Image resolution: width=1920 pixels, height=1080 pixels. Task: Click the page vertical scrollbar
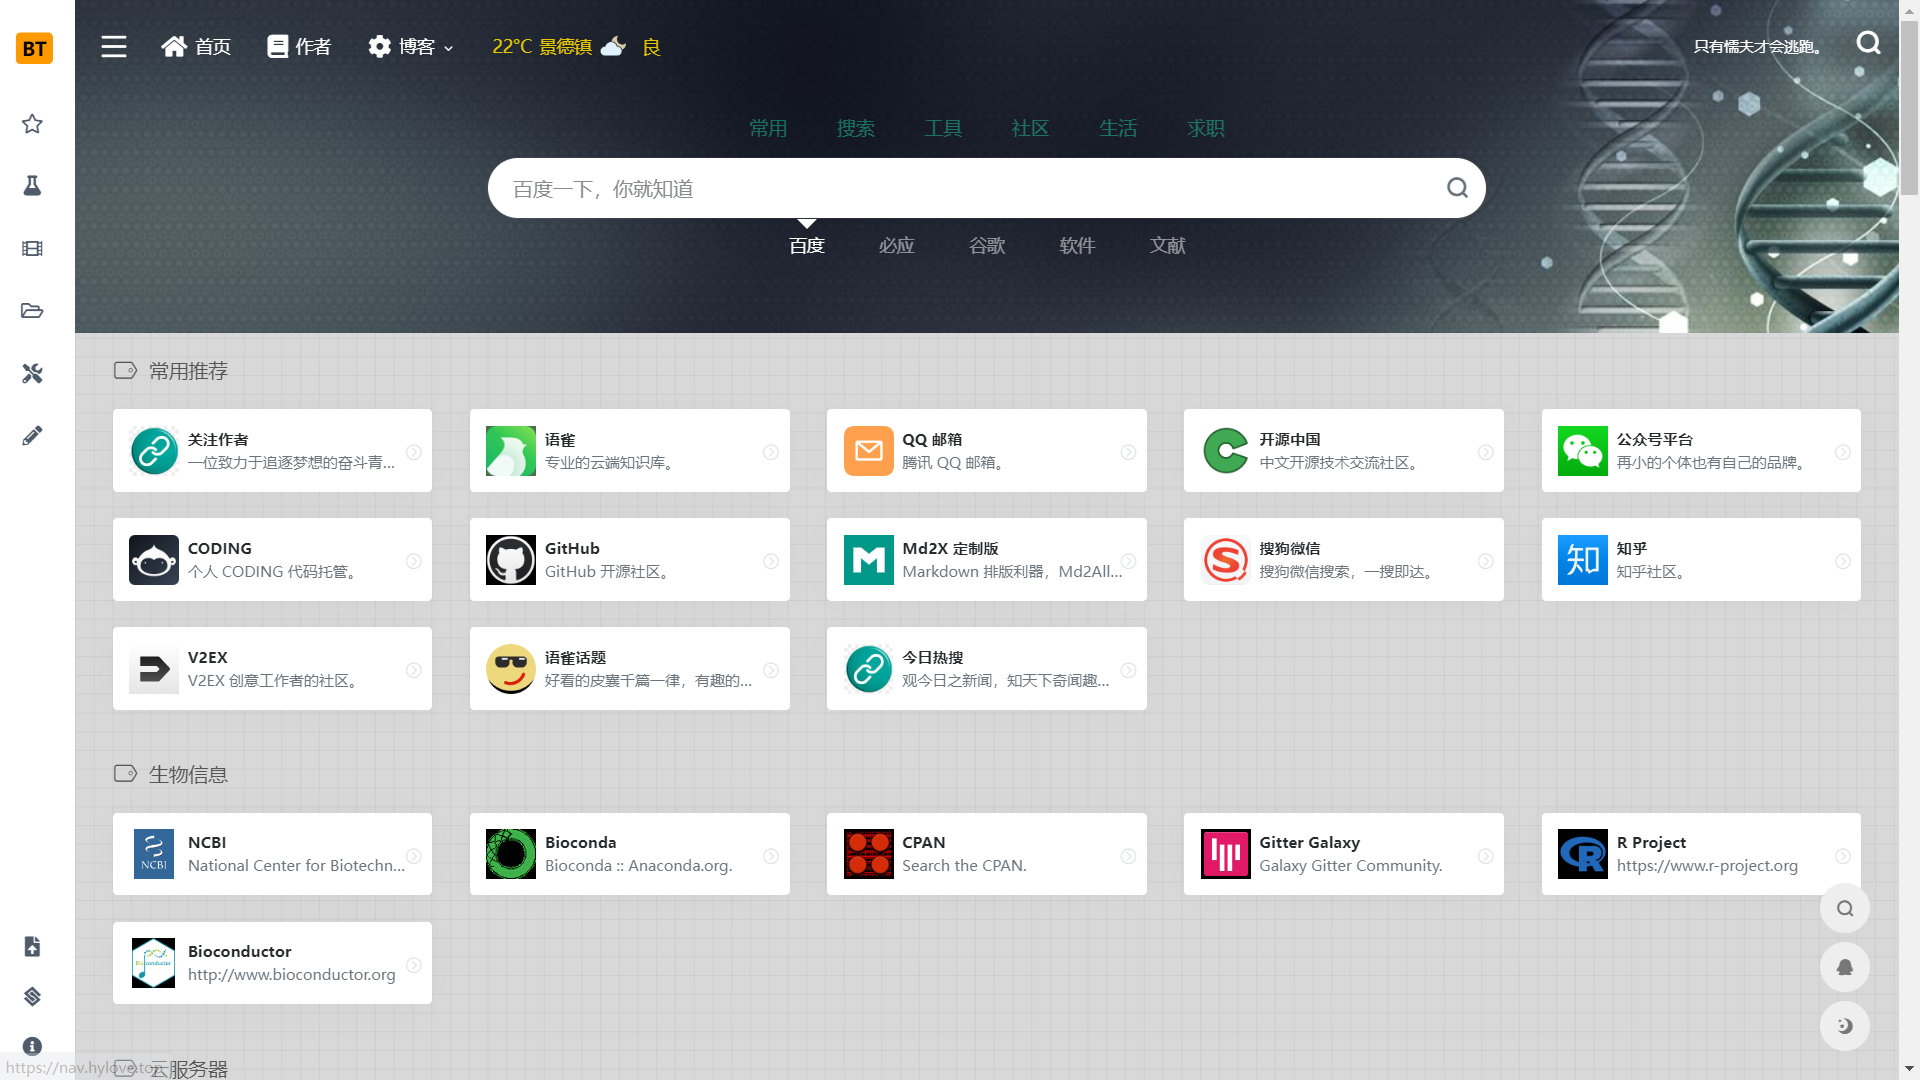click(x=1909, y=110)
